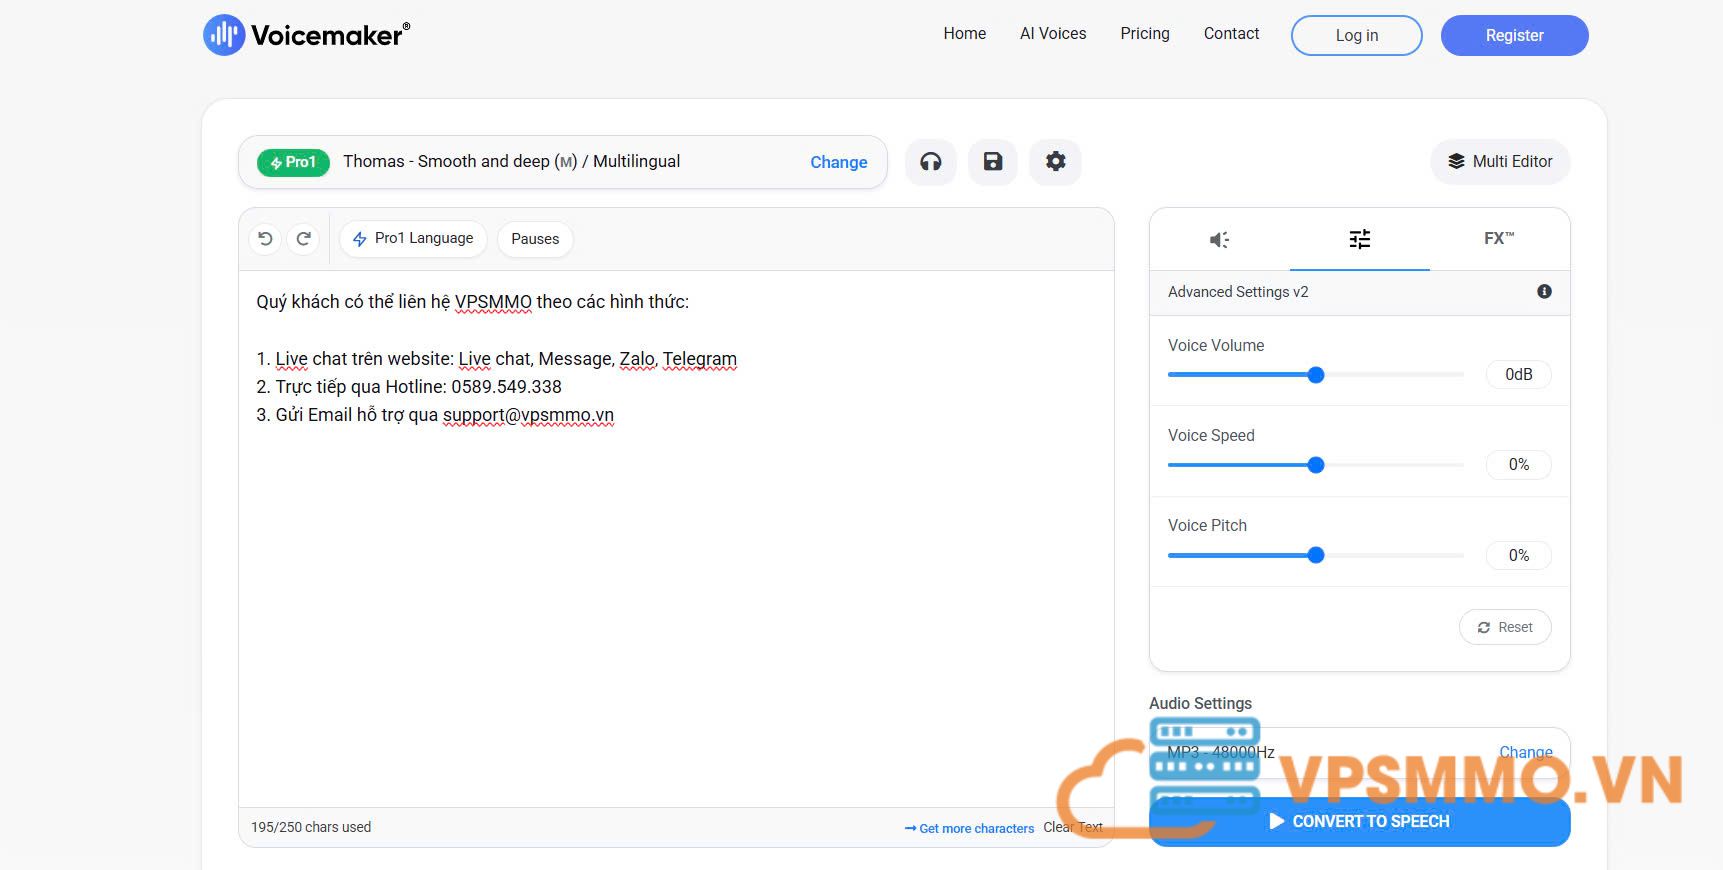The width and height of the screenshot is (1723, 870).
Task: Reset the advanced voice settings
Action: pos(1504,627)
